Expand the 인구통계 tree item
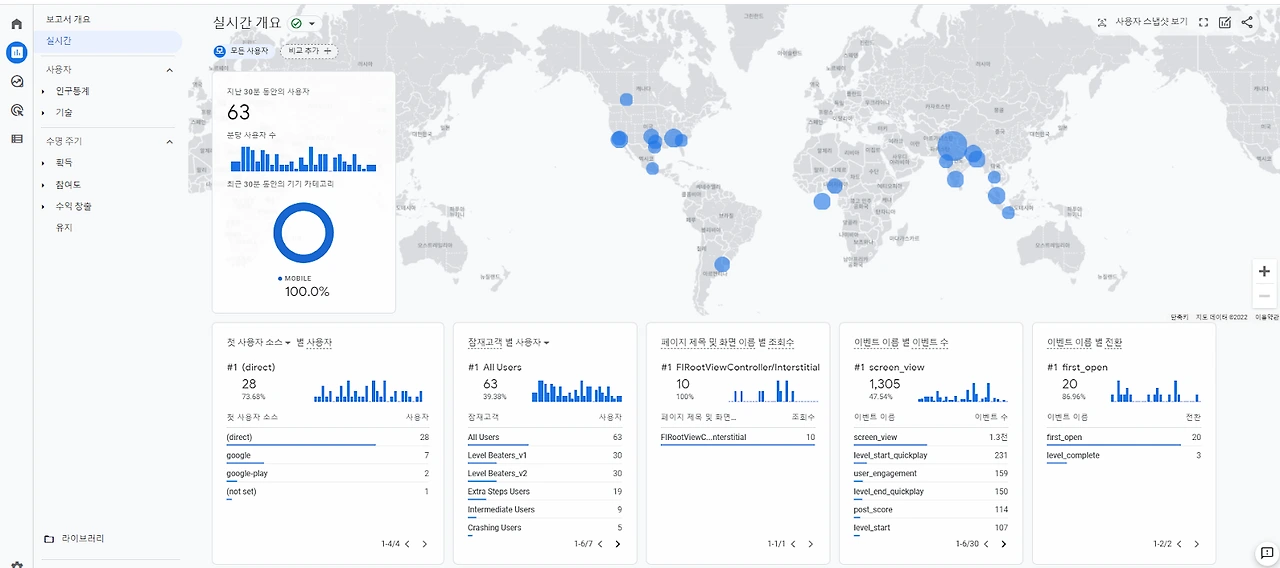The image size is (1280, 568). 44,91
